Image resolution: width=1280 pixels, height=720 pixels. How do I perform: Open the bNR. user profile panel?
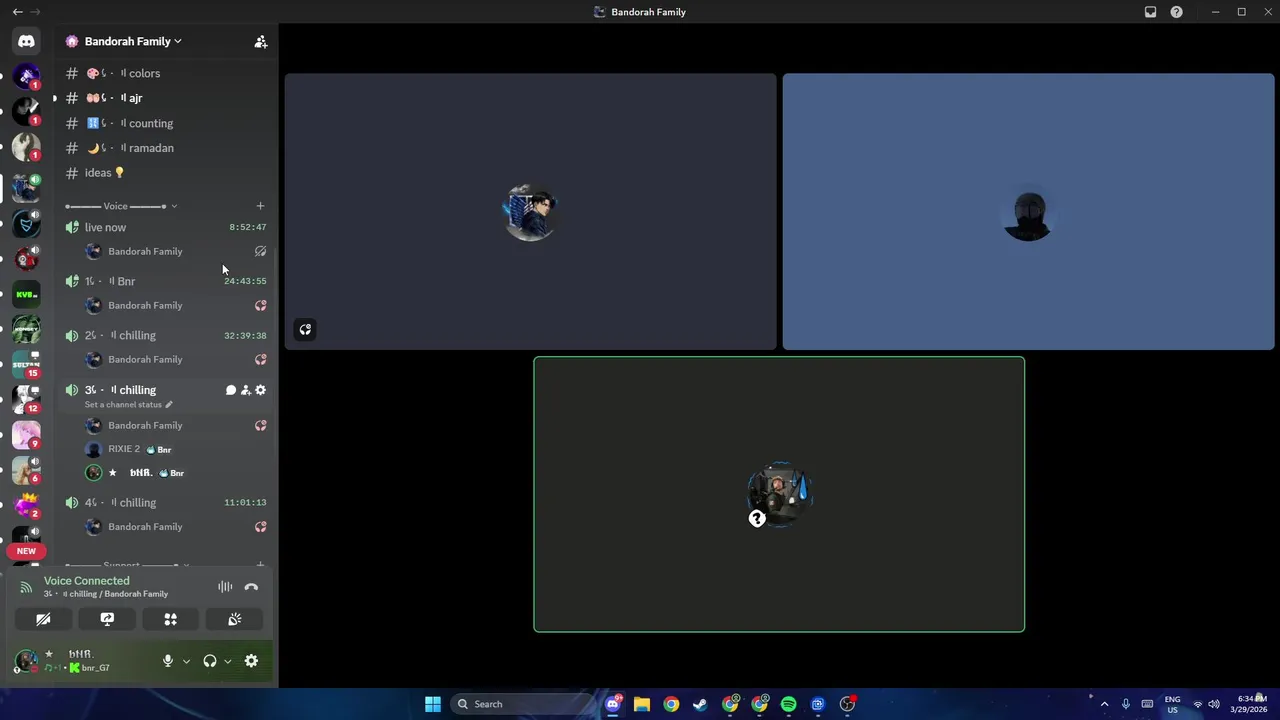coord(80,661)
